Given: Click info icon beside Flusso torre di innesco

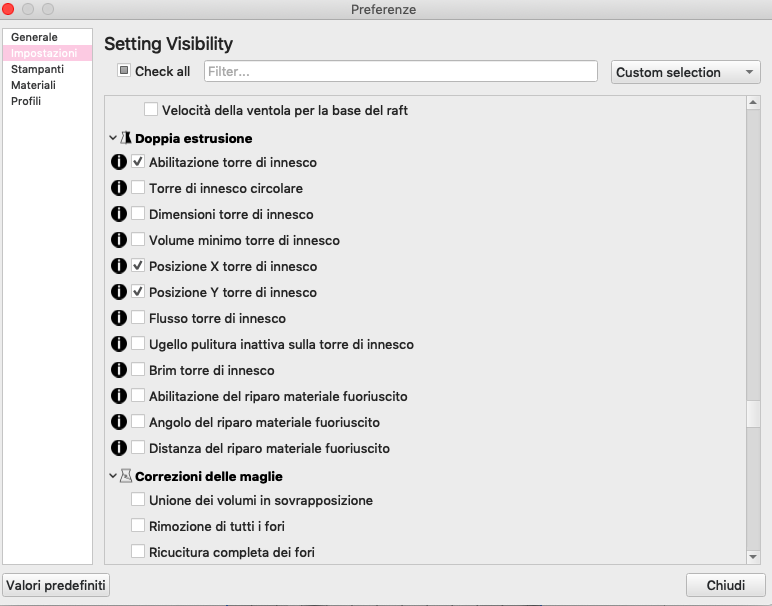Looking at the screenshot, I should pos(119,318).
